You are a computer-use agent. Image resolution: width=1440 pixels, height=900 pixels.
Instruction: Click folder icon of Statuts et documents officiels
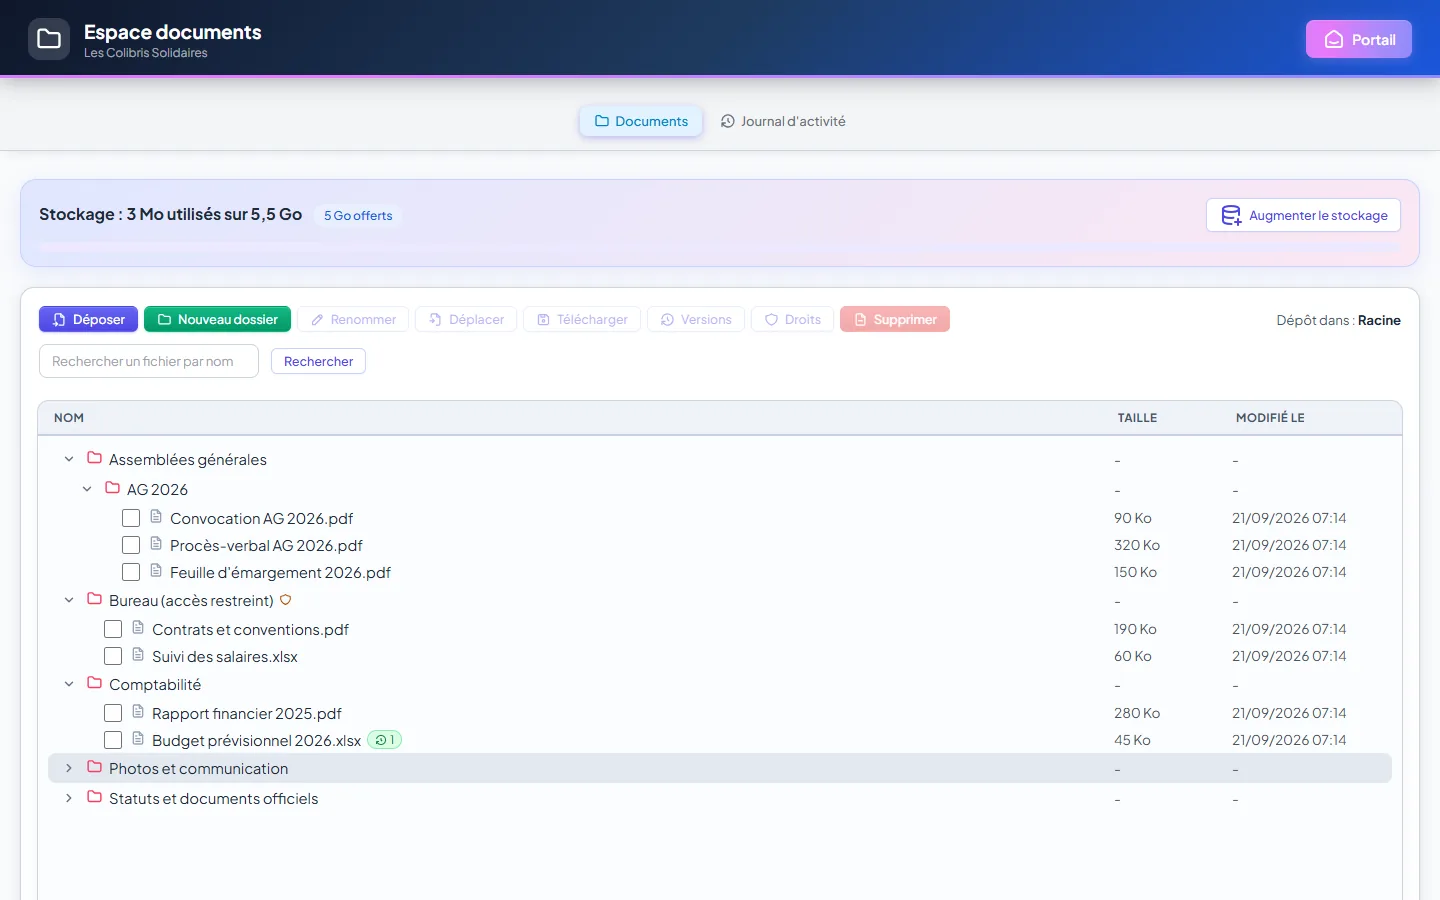[x=95, y=797]
